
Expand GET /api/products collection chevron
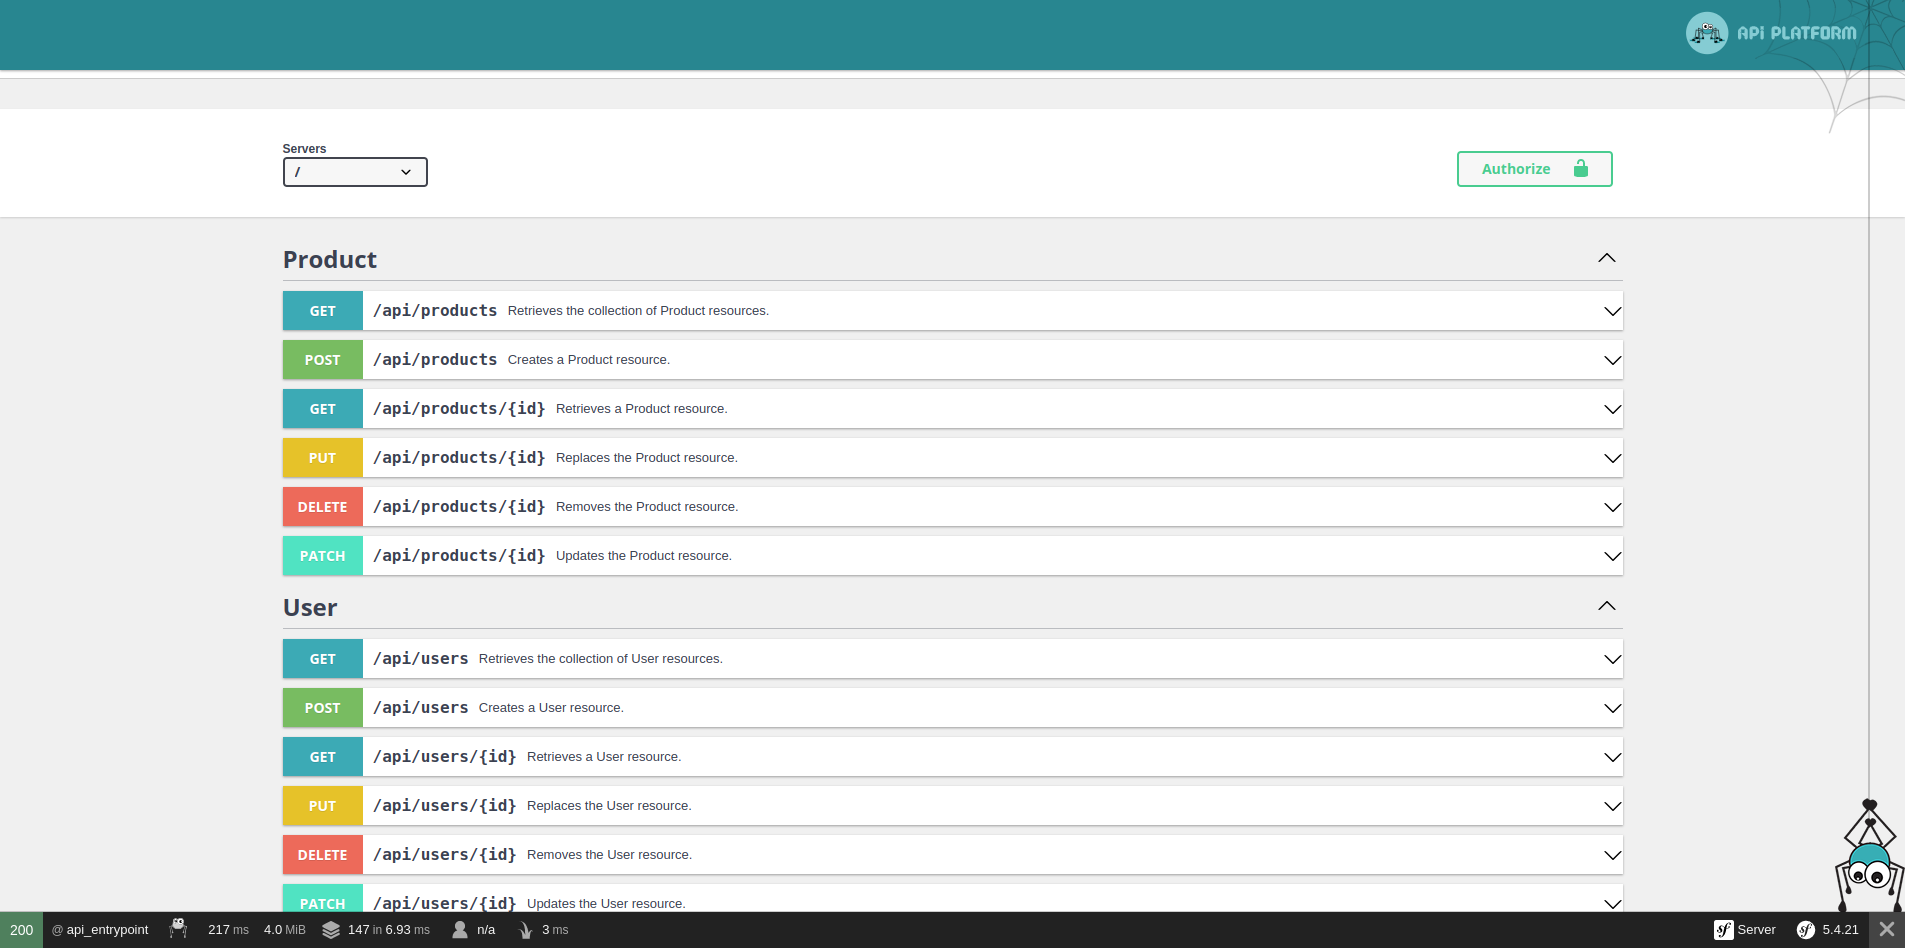click(1613, 311)
